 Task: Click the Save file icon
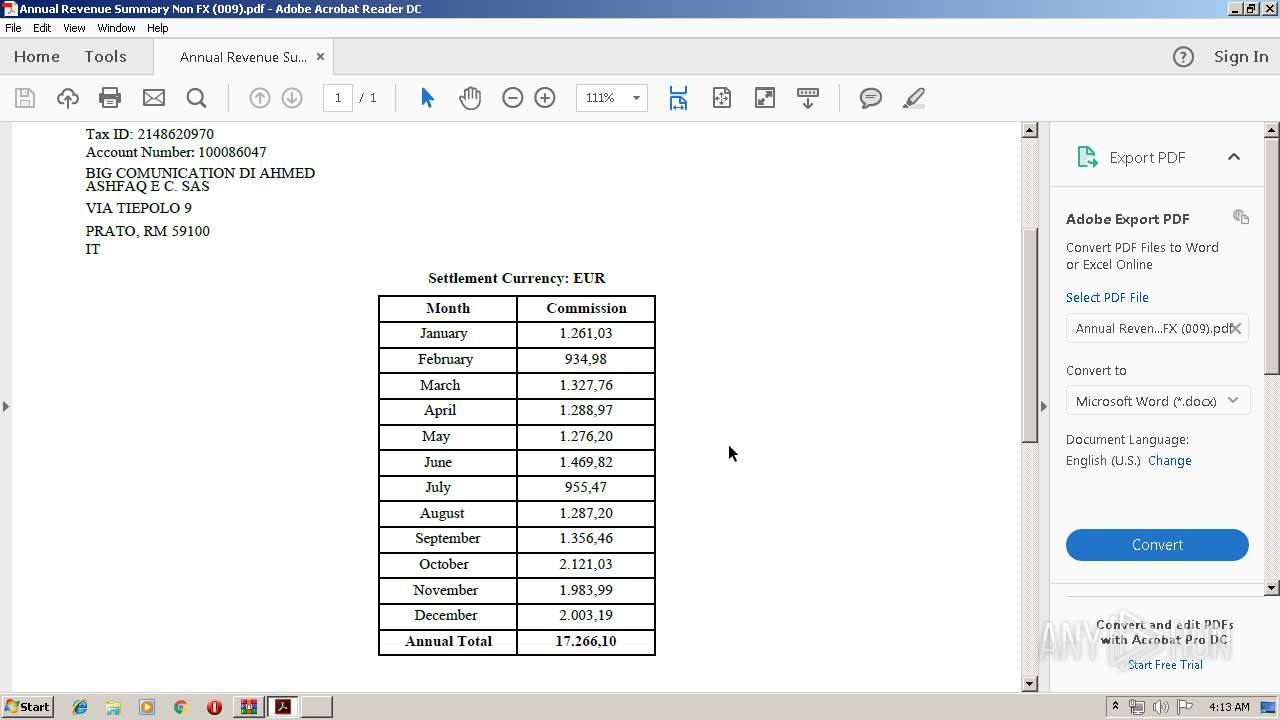coord(25,98)
